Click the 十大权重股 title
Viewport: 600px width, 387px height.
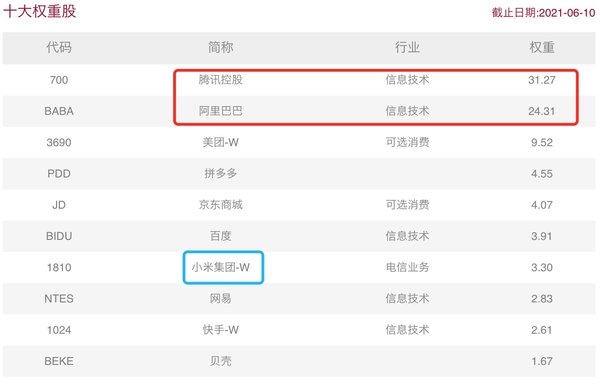[x=40, y=11]
